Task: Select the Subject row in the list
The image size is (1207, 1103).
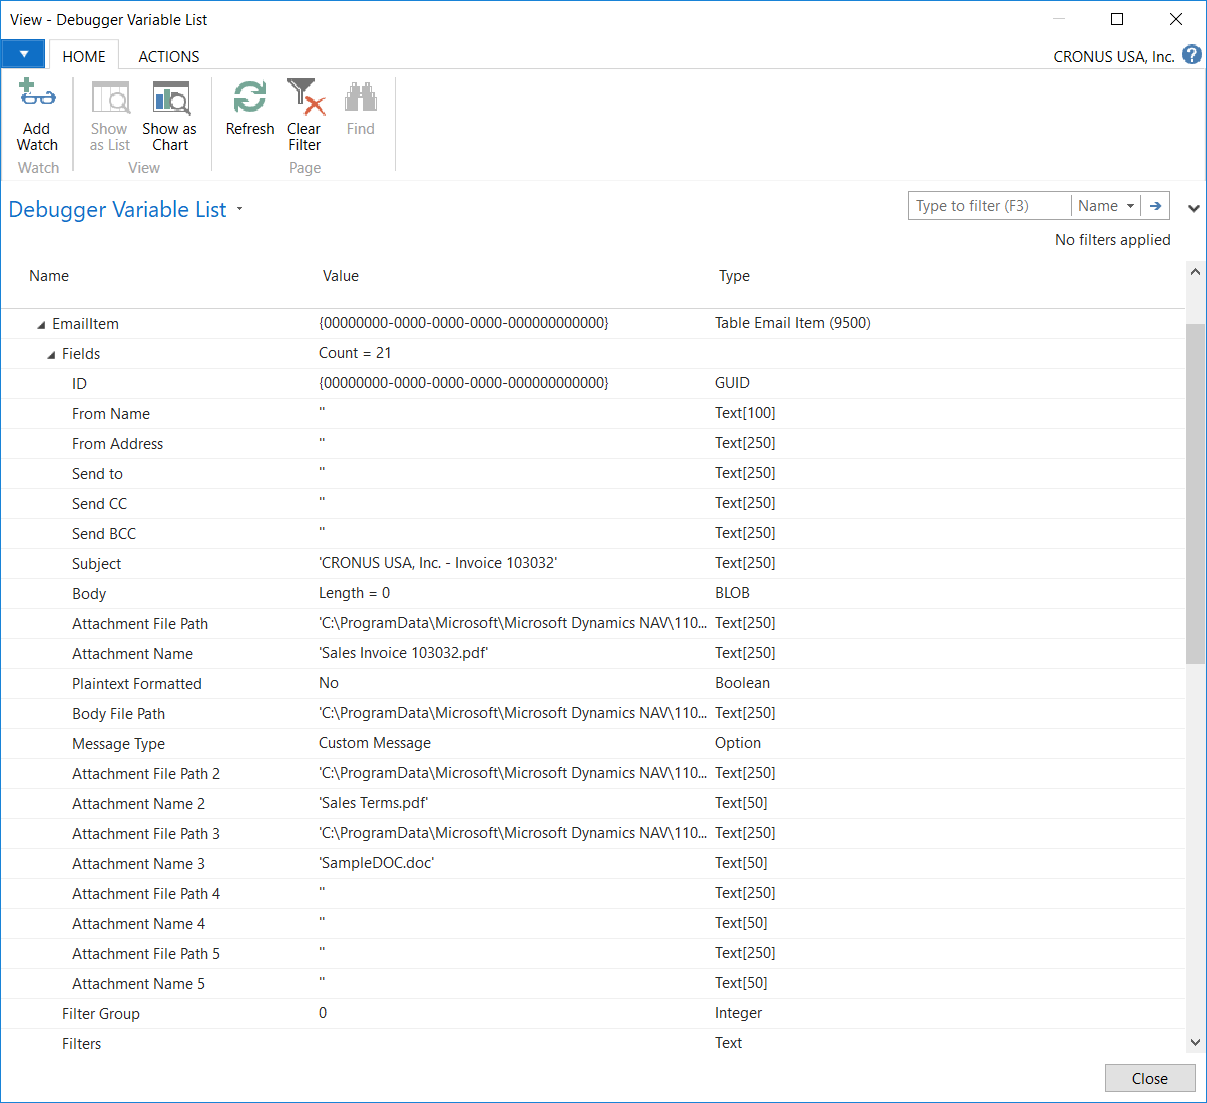Action: click(97, 564)
